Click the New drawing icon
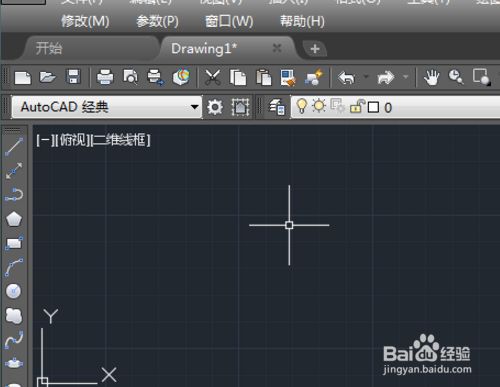The width and height of the screenshot is (500, 387). point(23,78)
